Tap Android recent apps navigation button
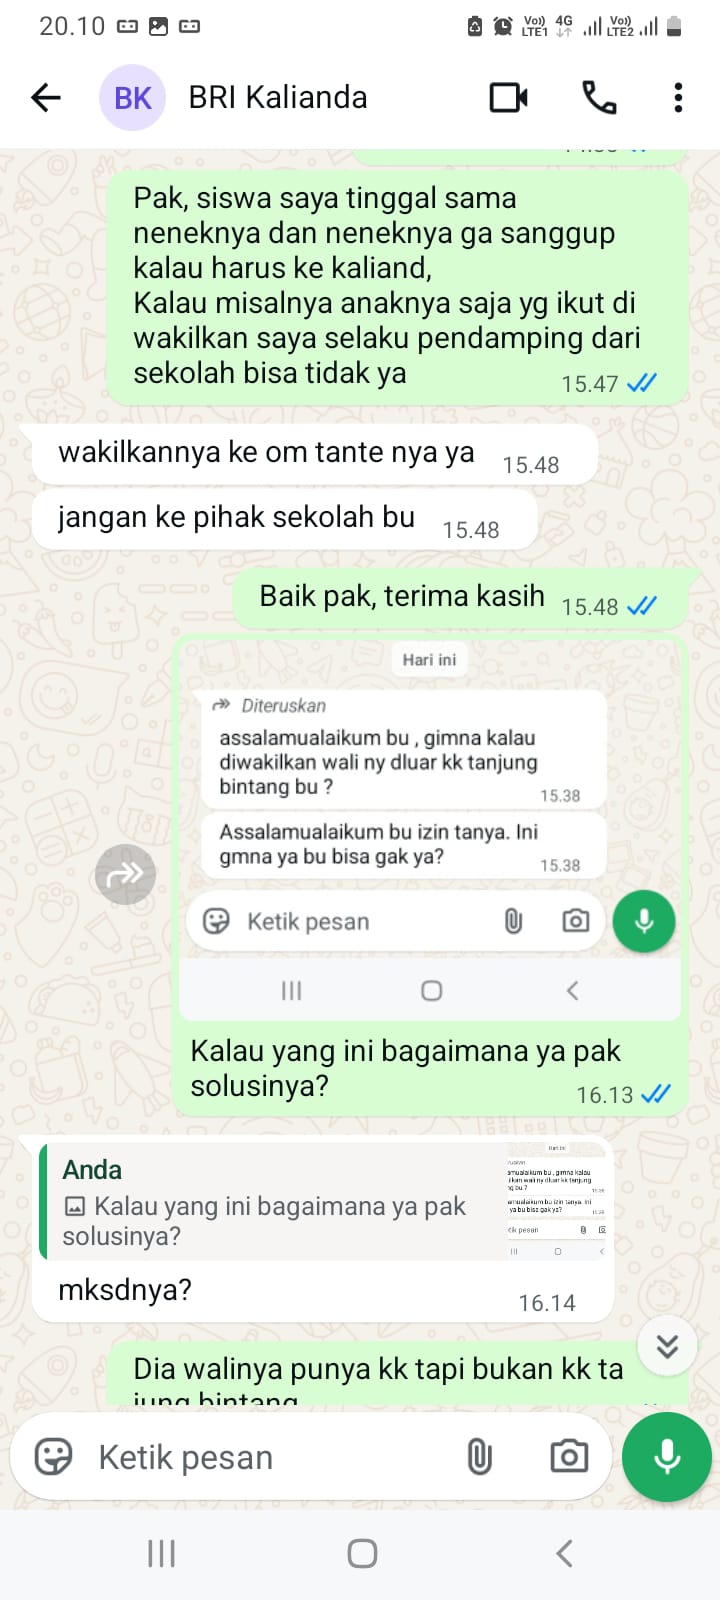The image size is (720, 1600). point(161,1553)
